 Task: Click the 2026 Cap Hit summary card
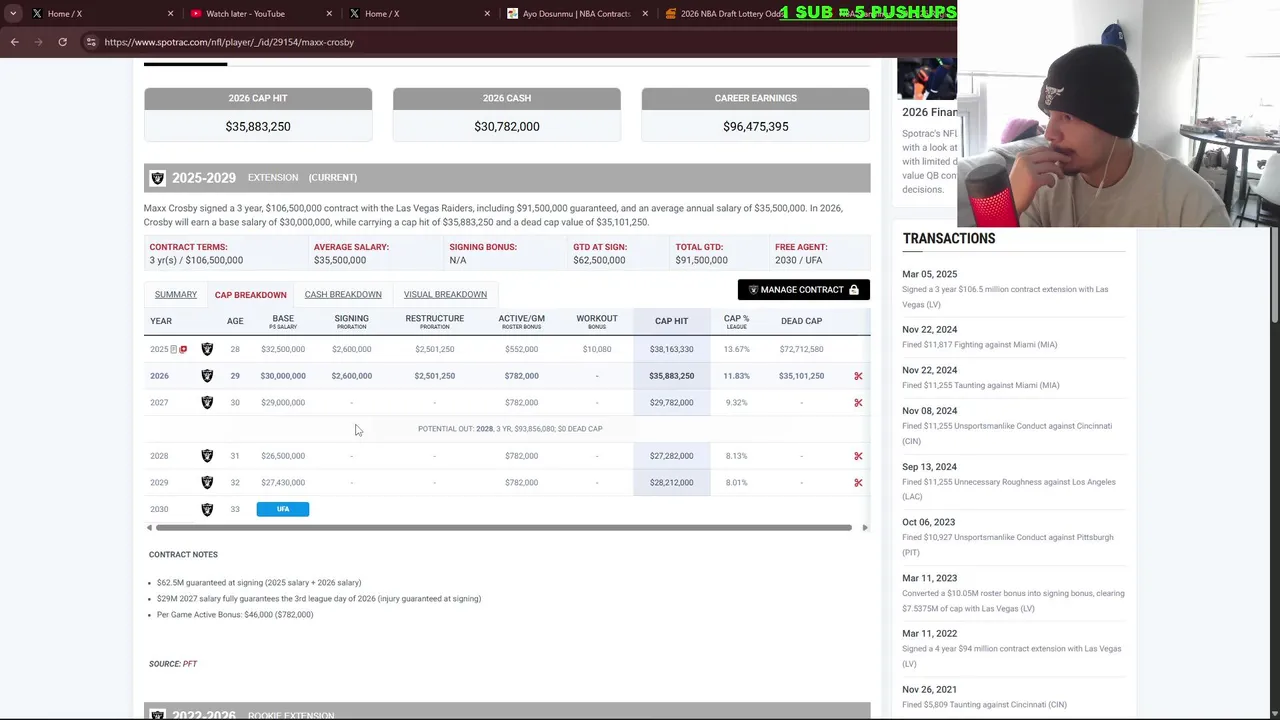[x=258, y=113]
